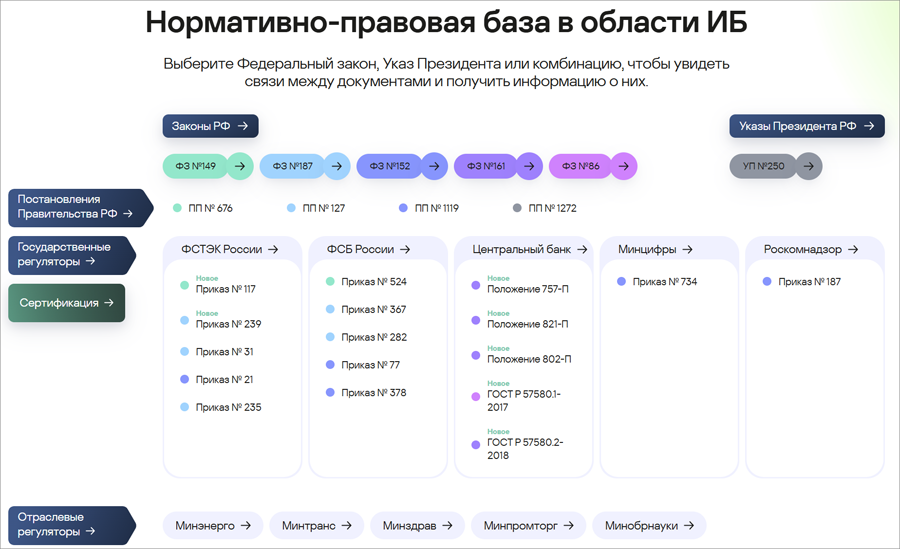Click the arrow circle next to ФЗ №86
900x549 pixels.
pos(623,166)
